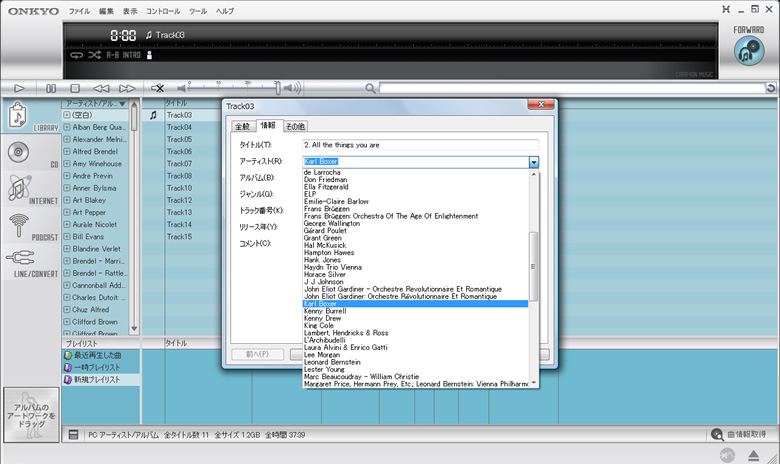The image size is (780, 464).
Task: Click the Pause button in transport bar
Action: pyautogui.click(x=51, y=88)
